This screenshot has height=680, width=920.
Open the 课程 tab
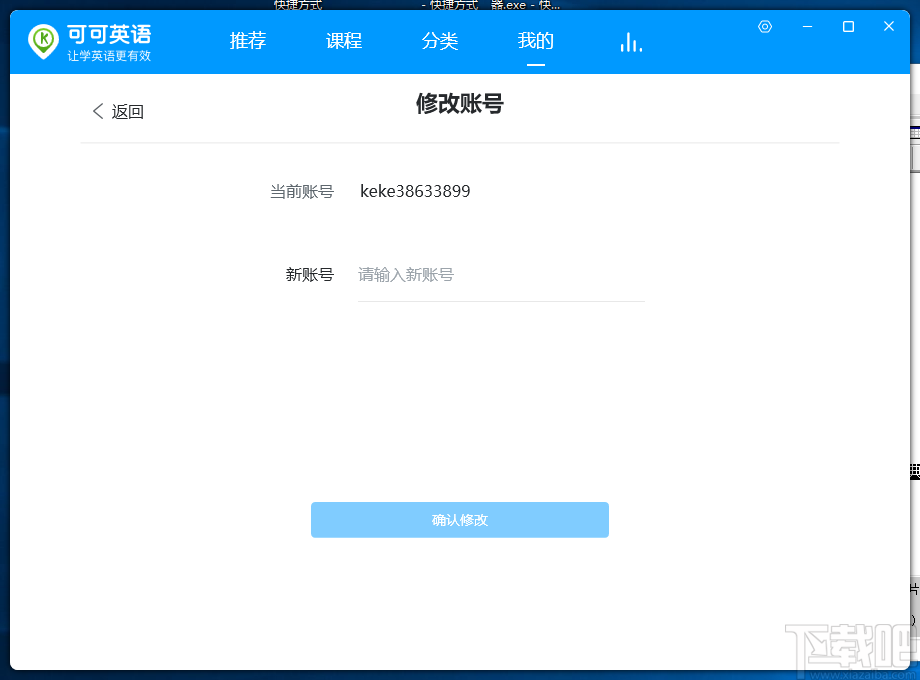[343, 41]
